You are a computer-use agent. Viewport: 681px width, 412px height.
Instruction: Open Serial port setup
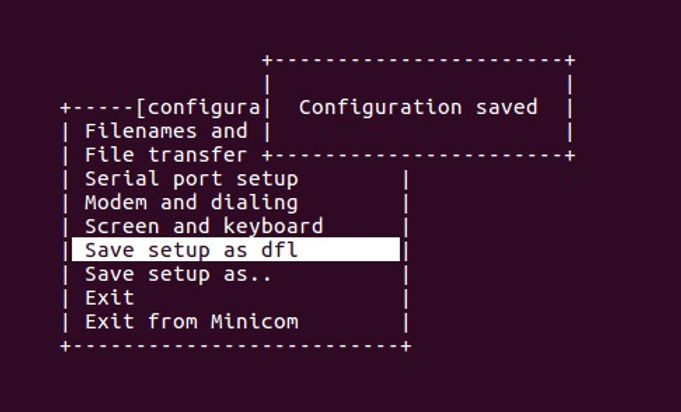point(191,179)
